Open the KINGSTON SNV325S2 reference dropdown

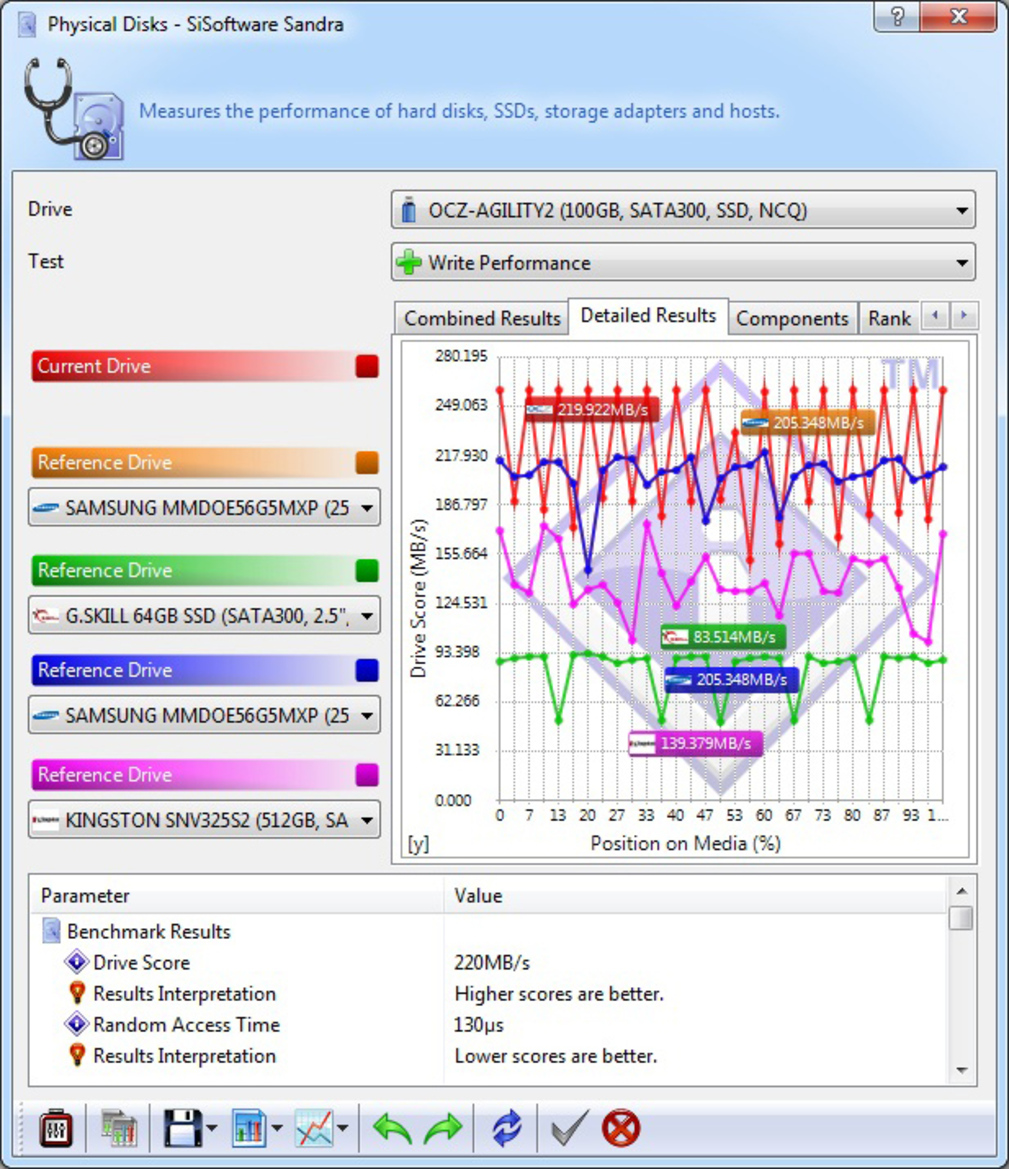click(x=204, y=820)
